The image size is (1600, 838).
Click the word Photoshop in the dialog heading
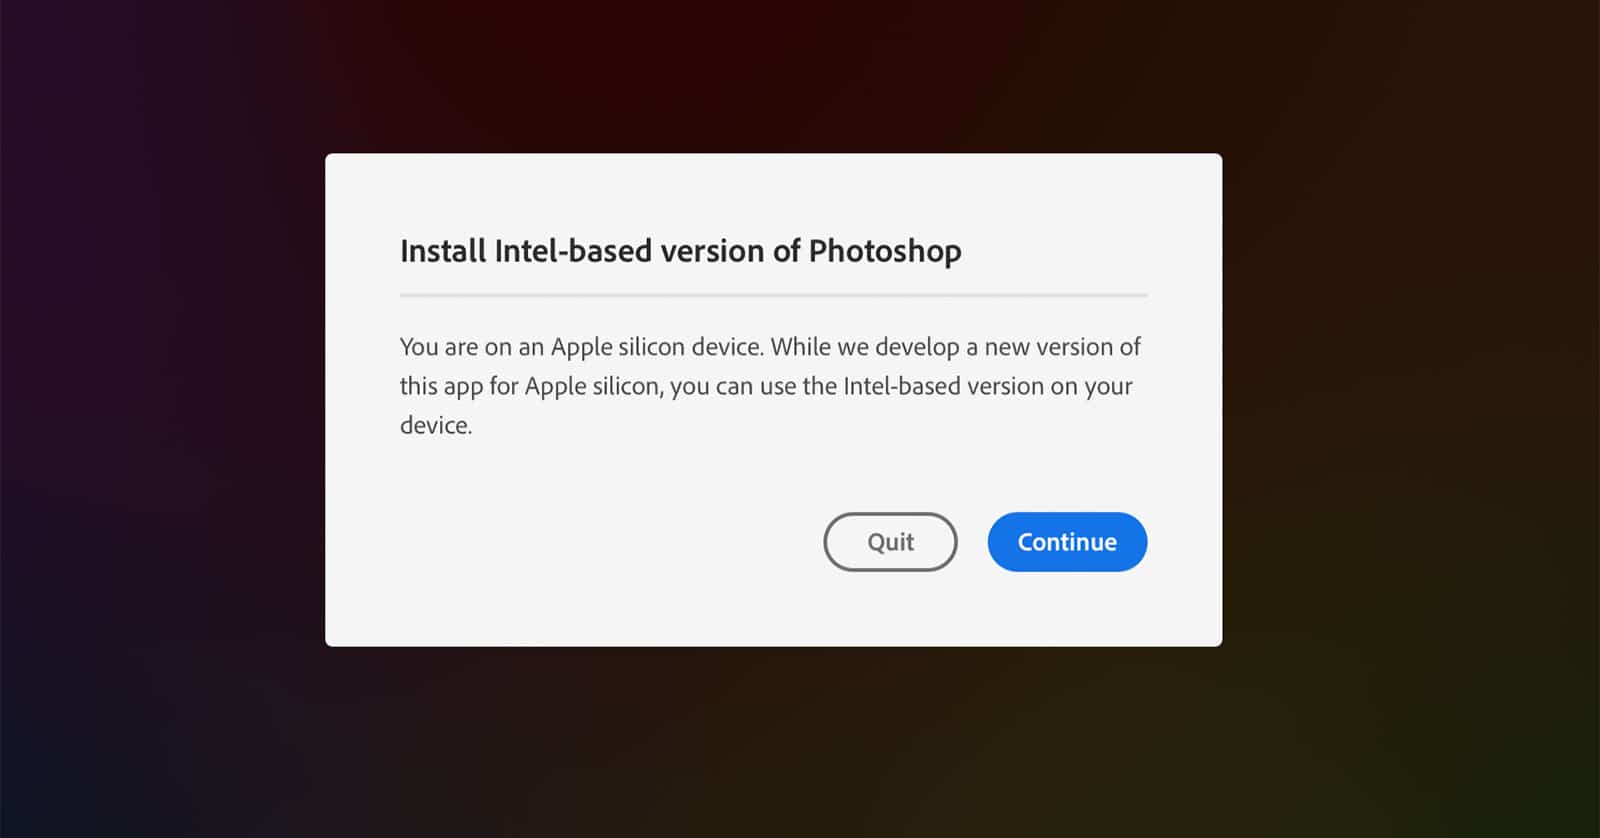[x=885, y=251]
